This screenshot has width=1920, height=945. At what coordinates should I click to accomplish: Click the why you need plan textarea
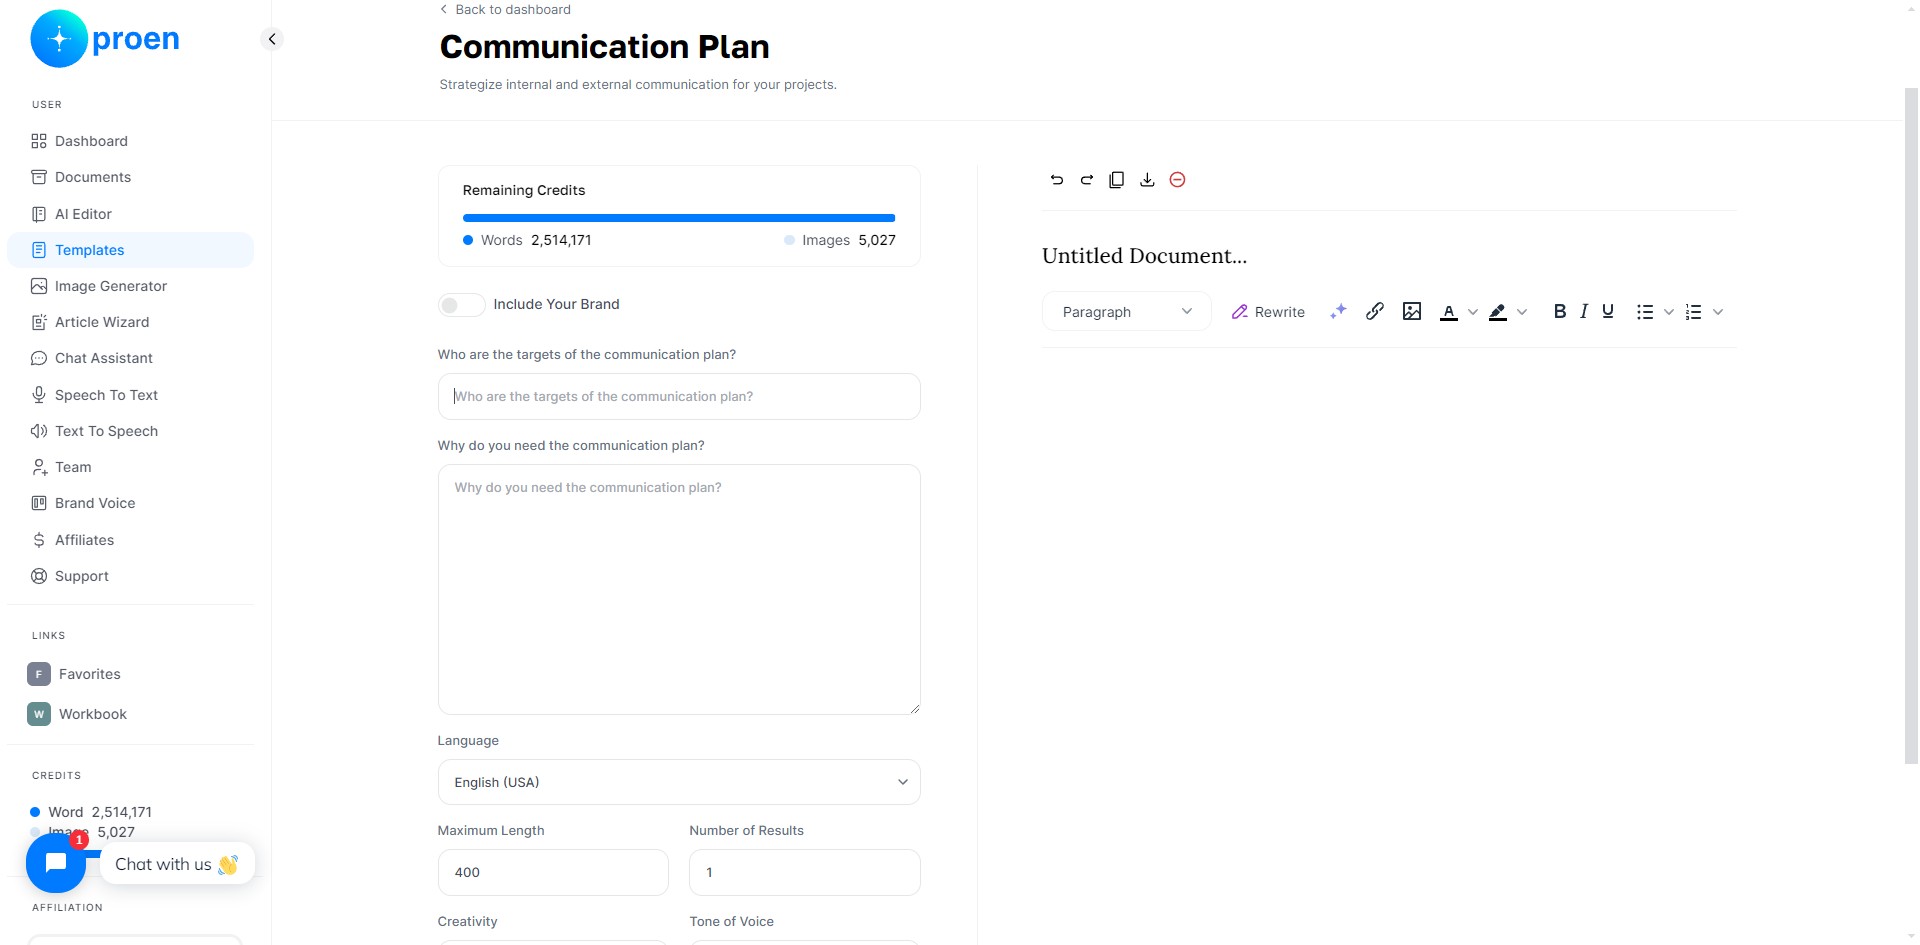679,589
